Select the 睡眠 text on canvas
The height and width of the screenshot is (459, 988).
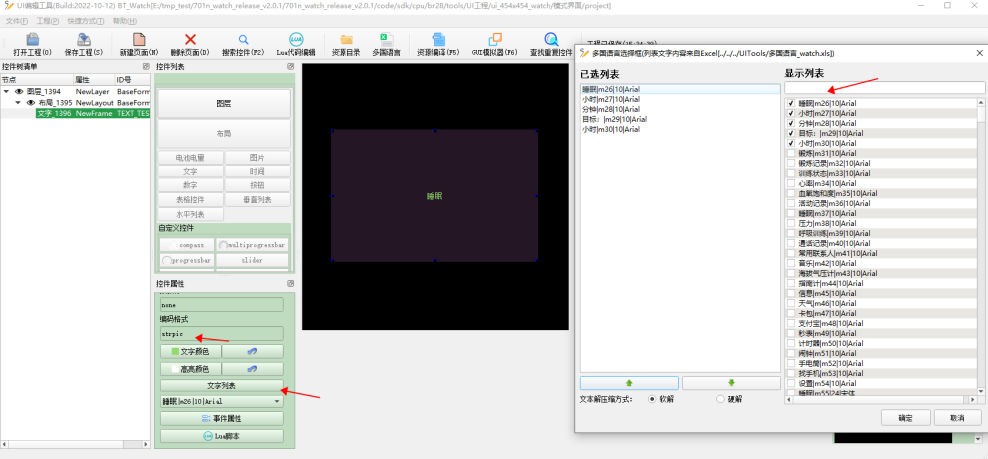[434, 196]
